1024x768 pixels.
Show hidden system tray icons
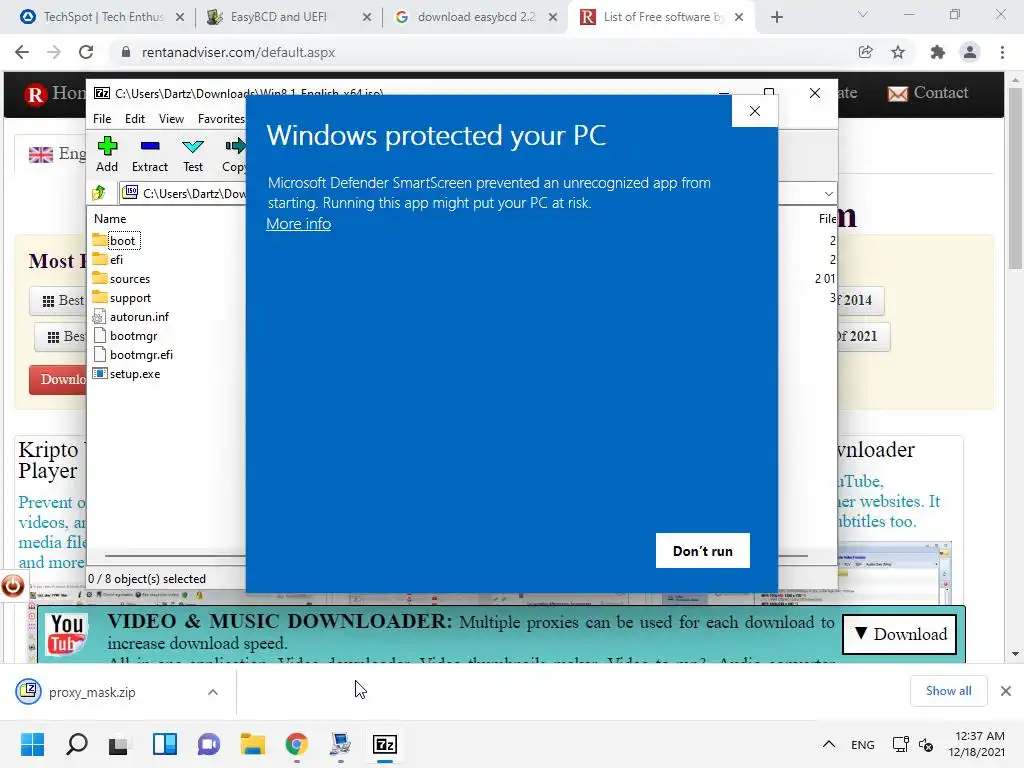(828, 744)
